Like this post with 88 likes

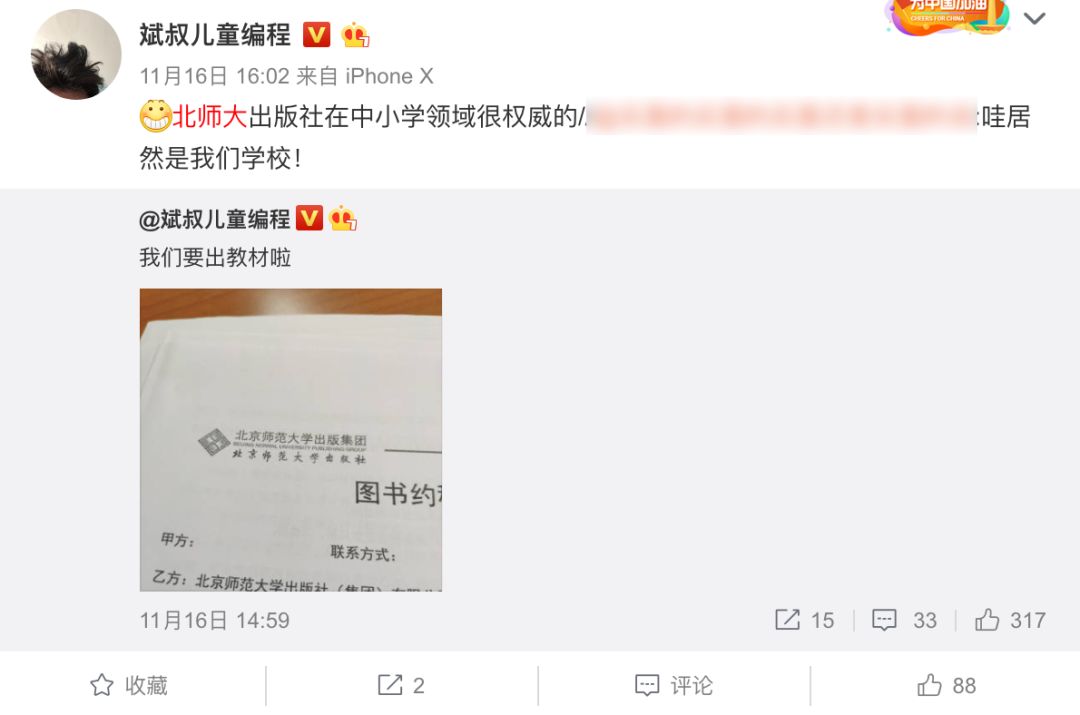[x=946, y=685]
